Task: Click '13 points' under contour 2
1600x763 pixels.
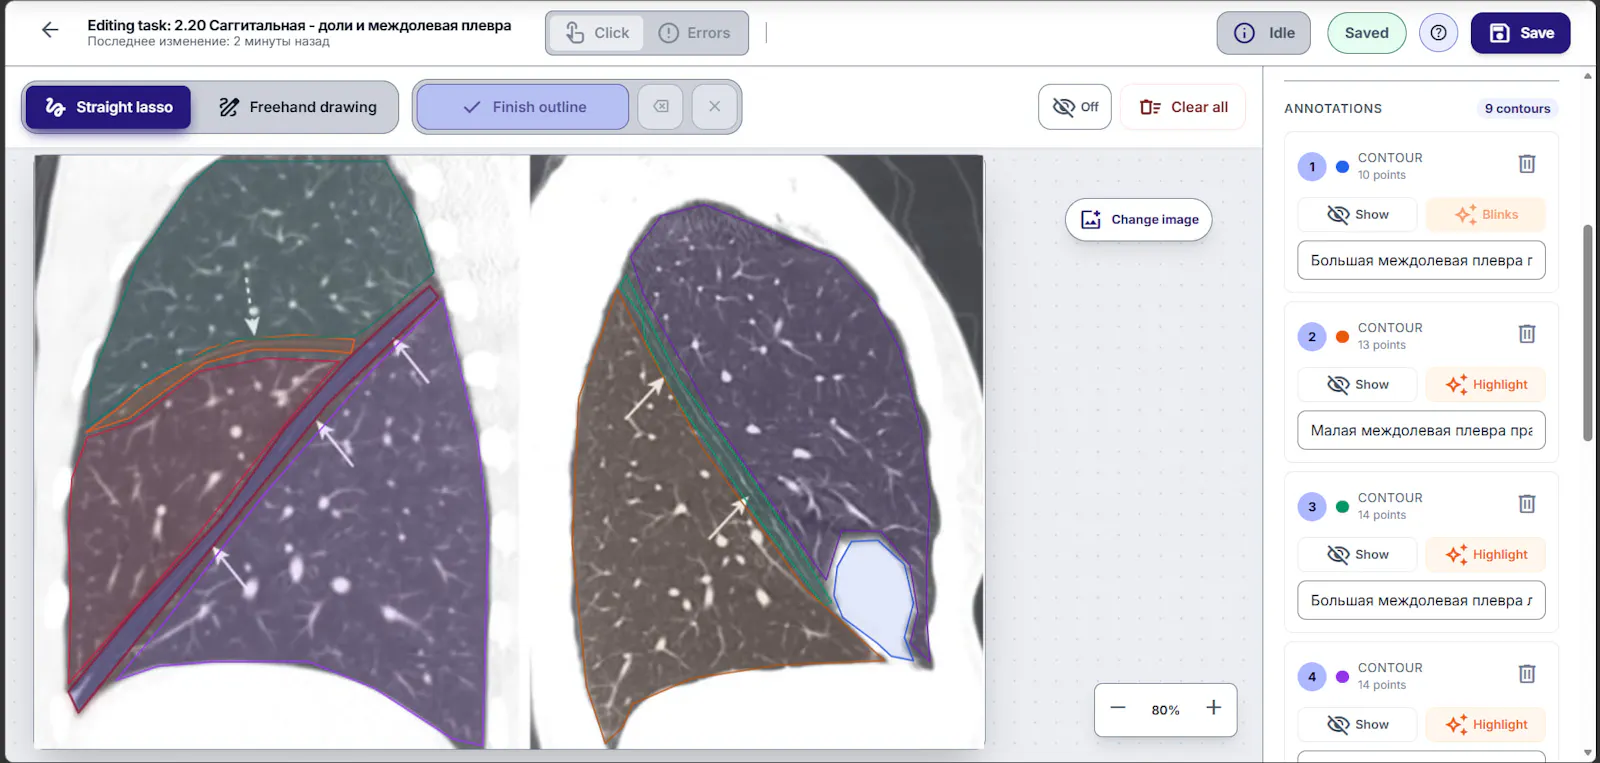Action: click(1381, 345)
